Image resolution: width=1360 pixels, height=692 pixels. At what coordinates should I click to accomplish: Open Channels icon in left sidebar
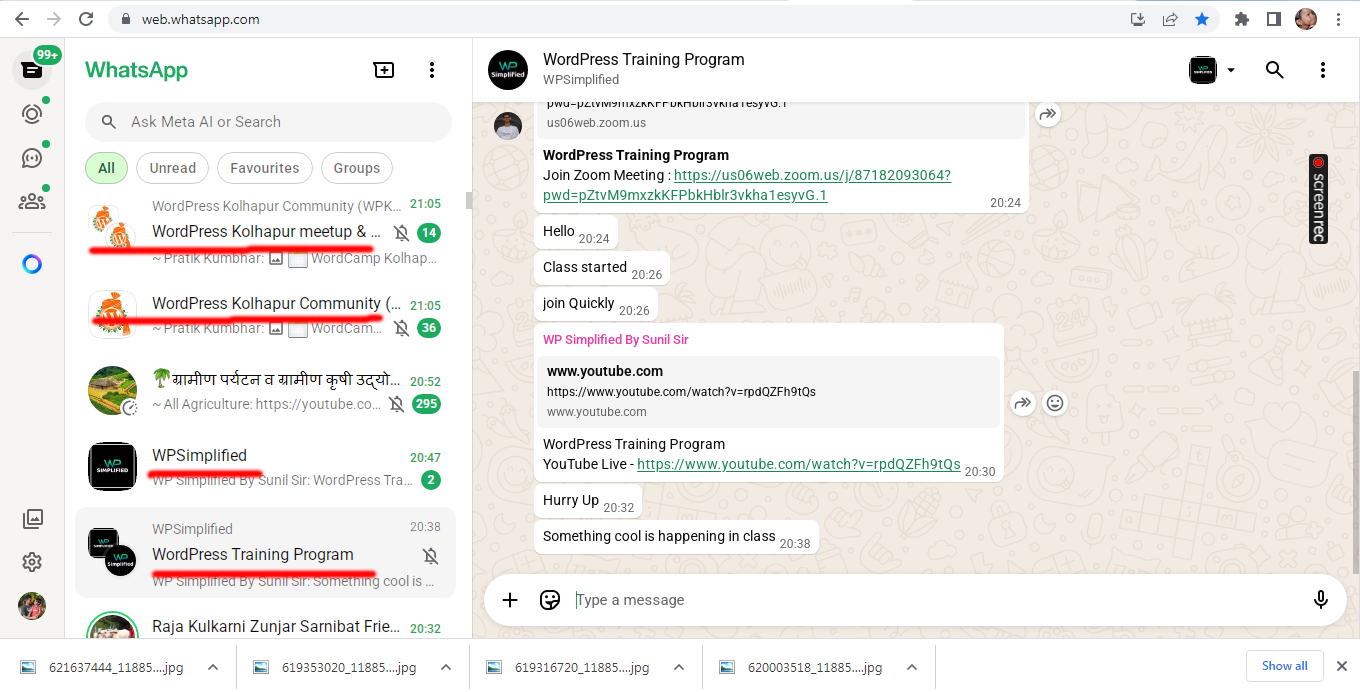click(32, 158)
